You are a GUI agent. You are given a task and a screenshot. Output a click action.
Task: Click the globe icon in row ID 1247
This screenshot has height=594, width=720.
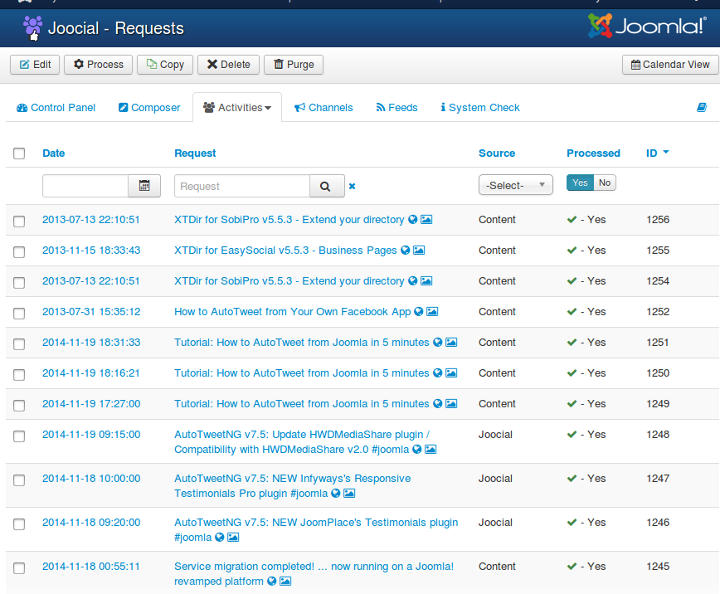336,493
